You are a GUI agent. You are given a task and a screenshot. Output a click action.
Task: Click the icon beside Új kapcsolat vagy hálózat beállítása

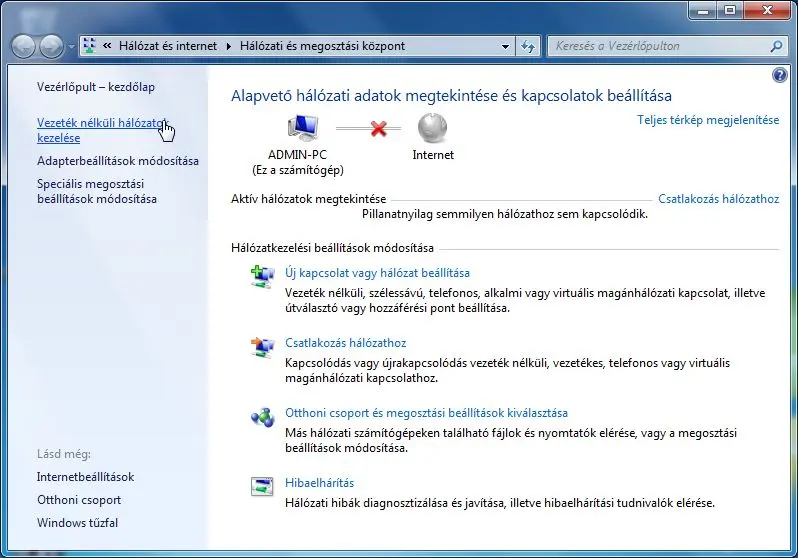(262, 278)
